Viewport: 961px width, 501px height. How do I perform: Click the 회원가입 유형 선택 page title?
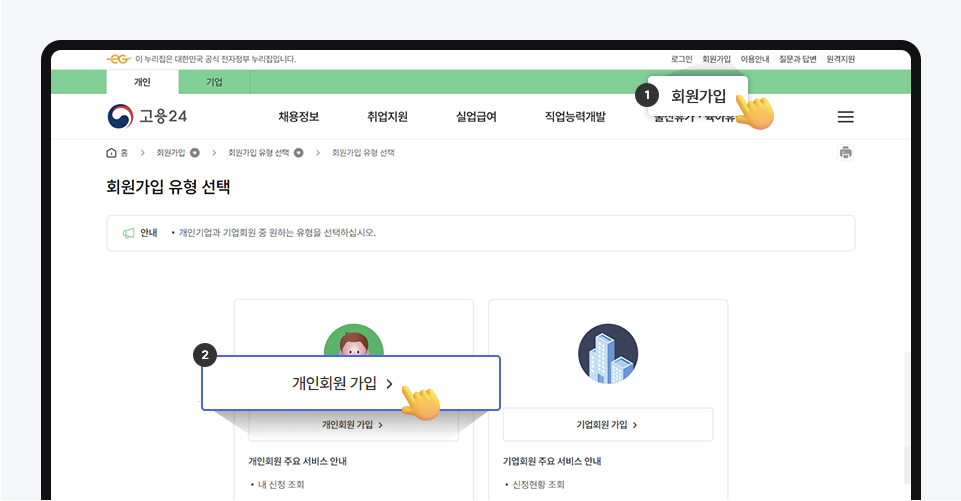(168, 187)
